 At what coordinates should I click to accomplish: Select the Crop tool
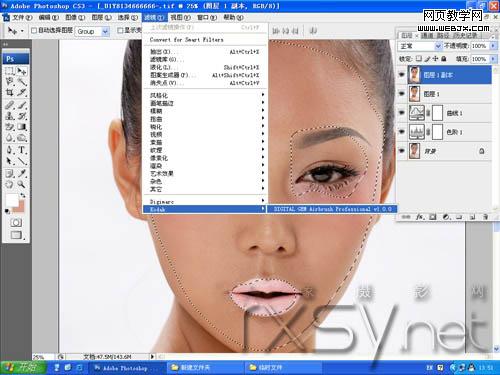pyautogui.click(x=9, y=92)
